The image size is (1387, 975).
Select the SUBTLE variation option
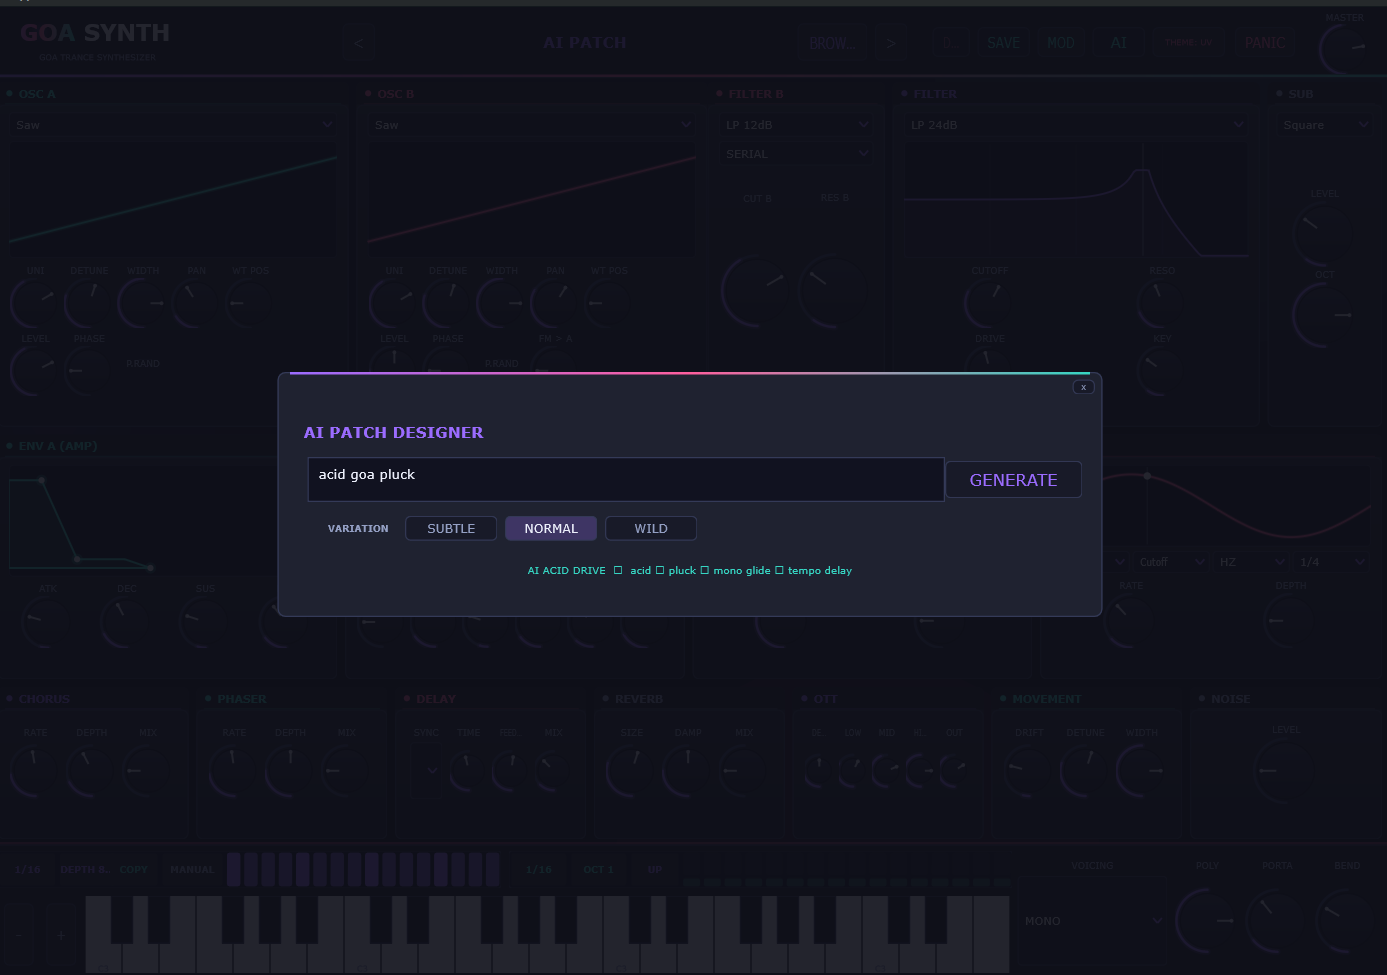pyautogui.click(x=451, y=528)
